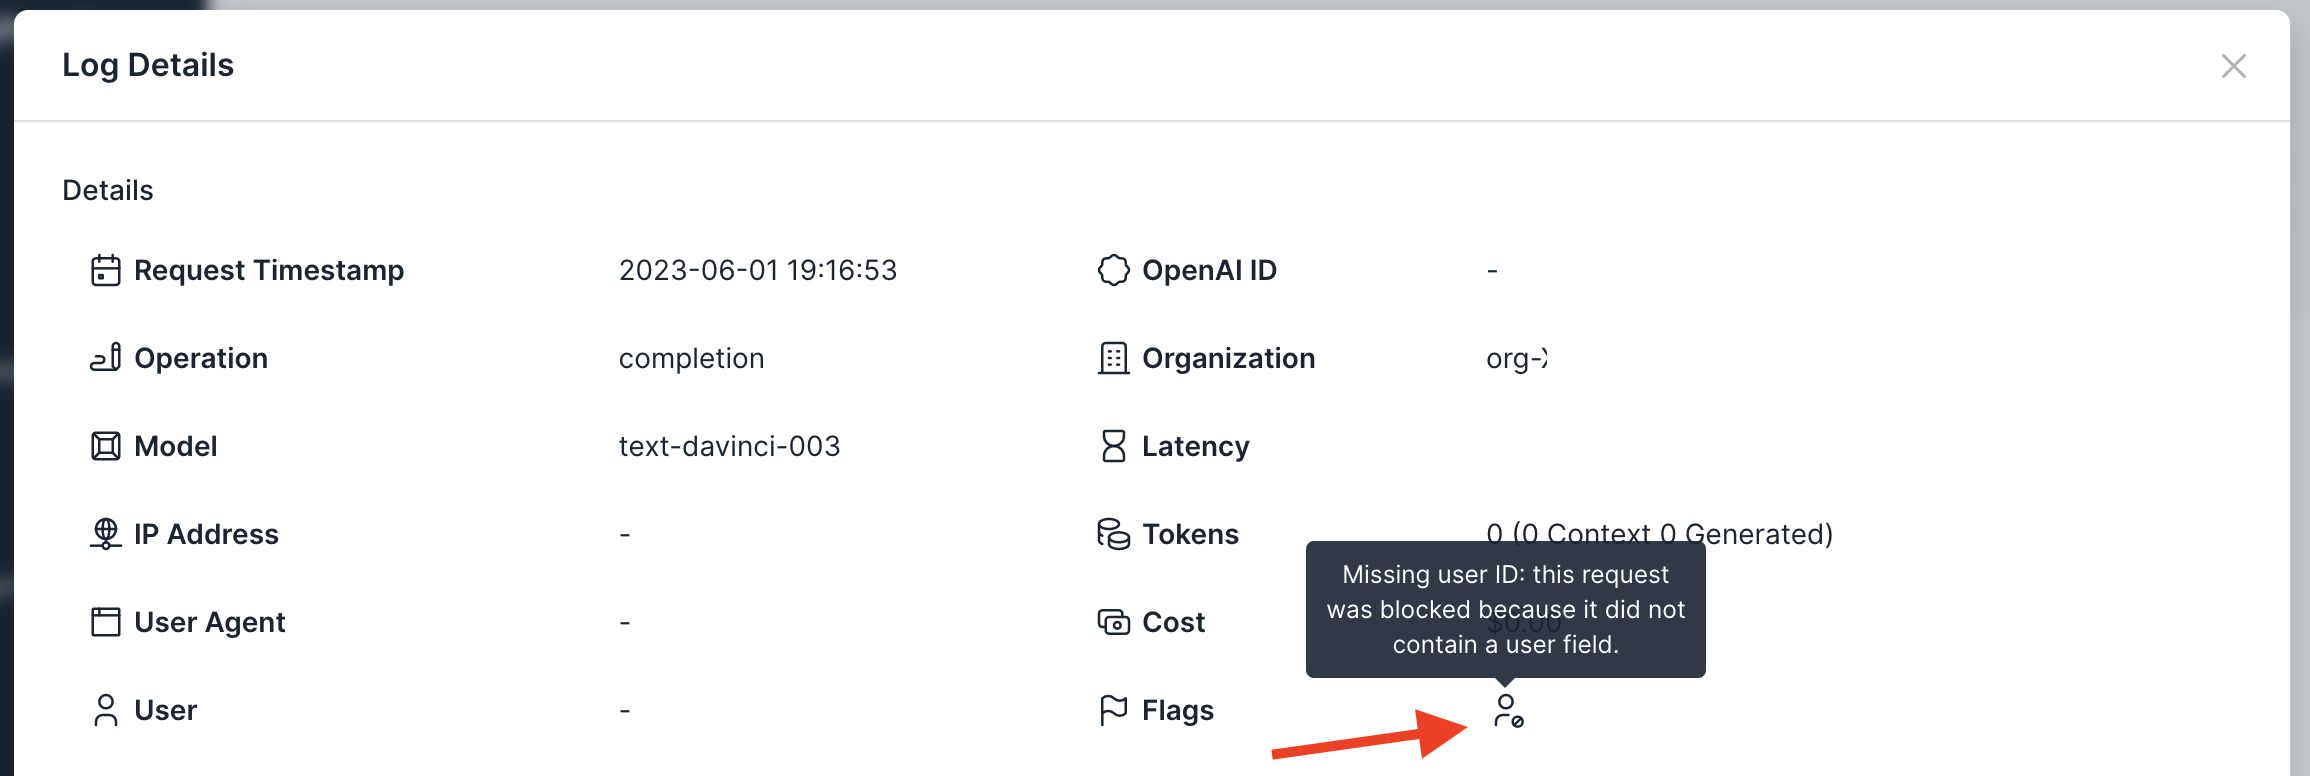Click the Flags flag icon

pyautogui.click(x=1114, y=710)
